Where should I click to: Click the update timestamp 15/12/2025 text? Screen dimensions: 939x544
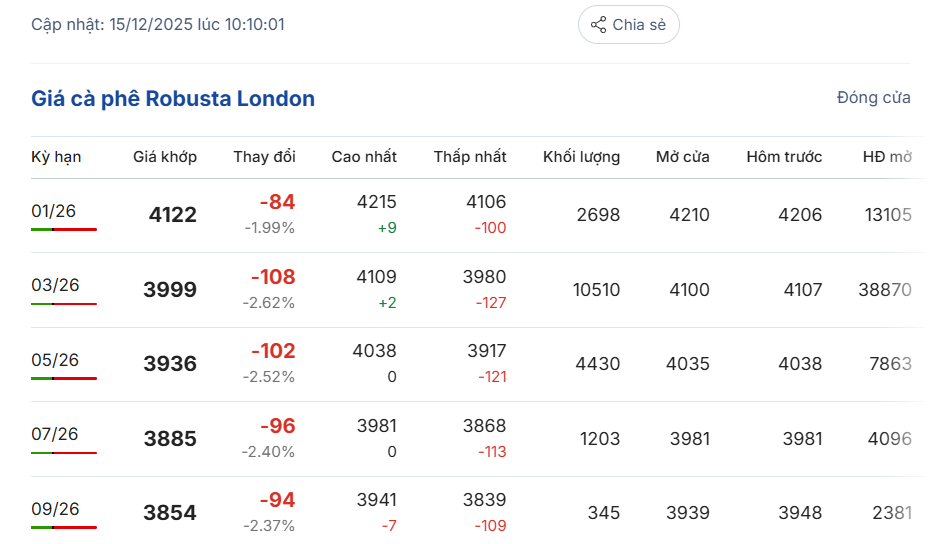(158, 24)
